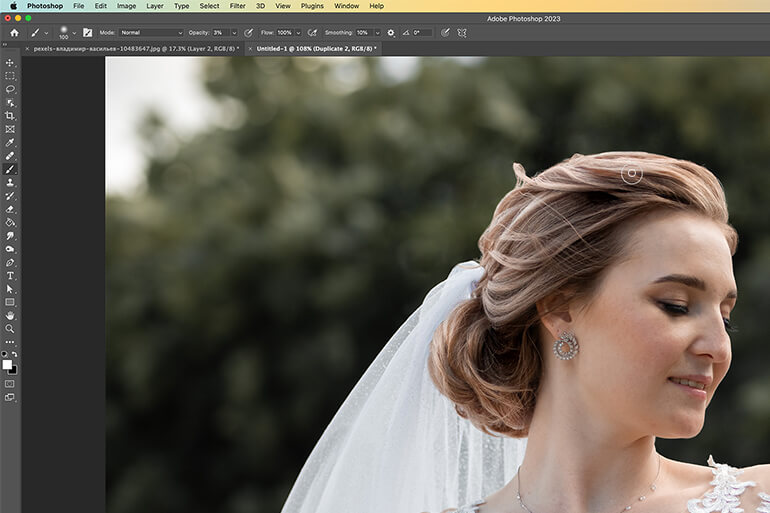Select the Frame tool
The height and width of the screenshot is (513, 770).
click(x=10, y=129)
